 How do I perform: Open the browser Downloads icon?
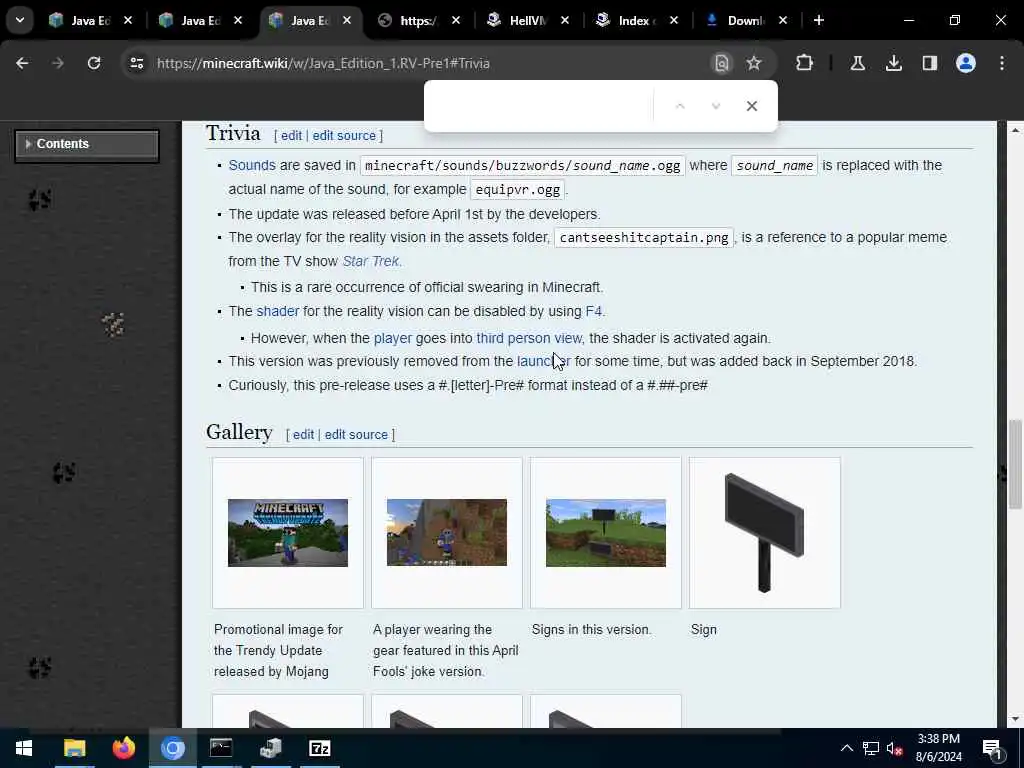pyautogui.click(x=893, y=63)
